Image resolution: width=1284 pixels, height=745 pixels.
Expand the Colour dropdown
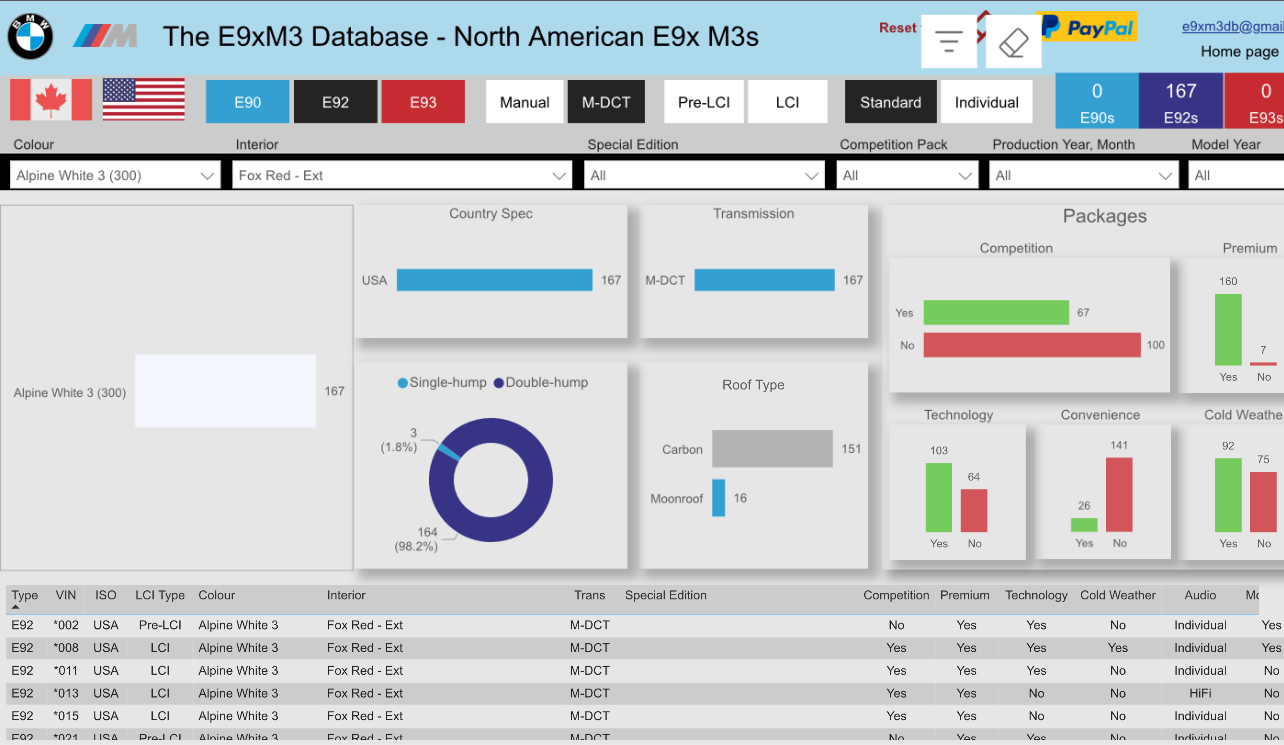(x=116, y=175)
